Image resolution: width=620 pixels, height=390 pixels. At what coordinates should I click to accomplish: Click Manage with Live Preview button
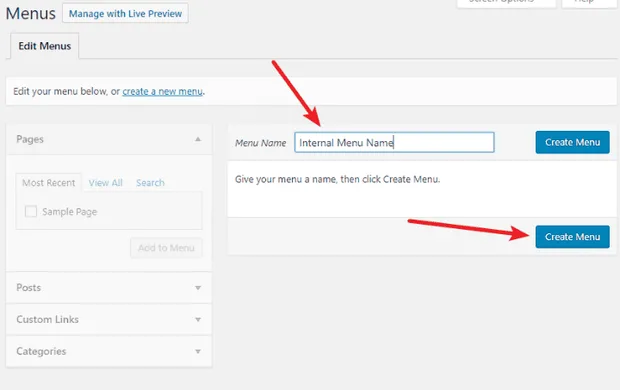point(125,13)
